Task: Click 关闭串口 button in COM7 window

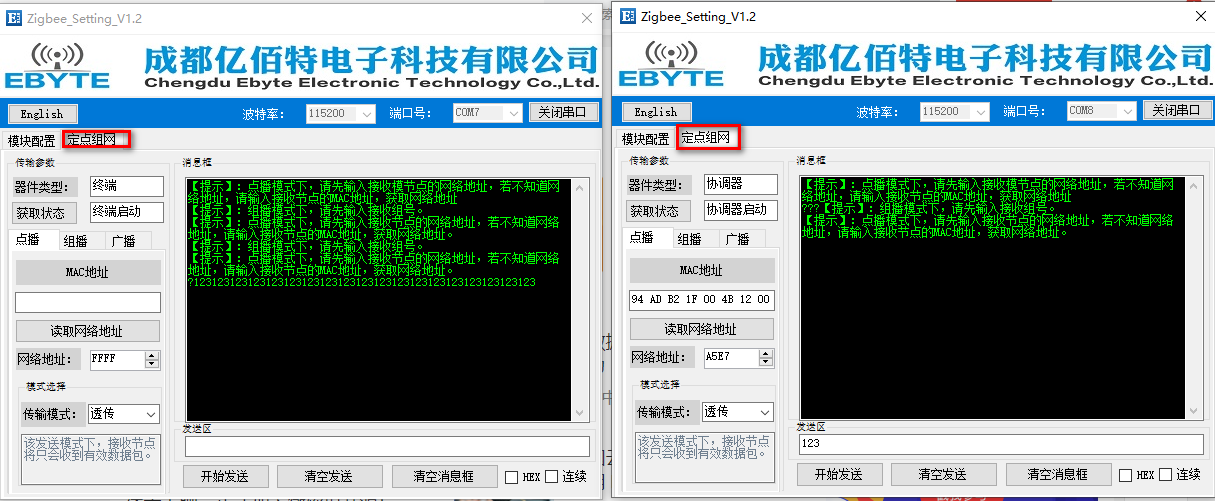Action: click(564, 112)
